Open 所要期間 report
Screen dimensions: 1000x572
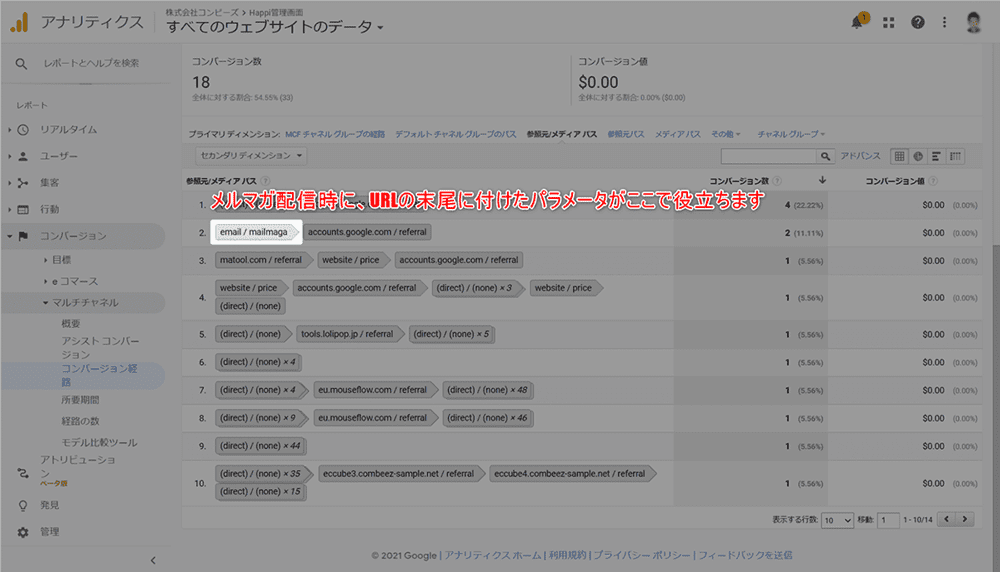[x=80, y=400]
